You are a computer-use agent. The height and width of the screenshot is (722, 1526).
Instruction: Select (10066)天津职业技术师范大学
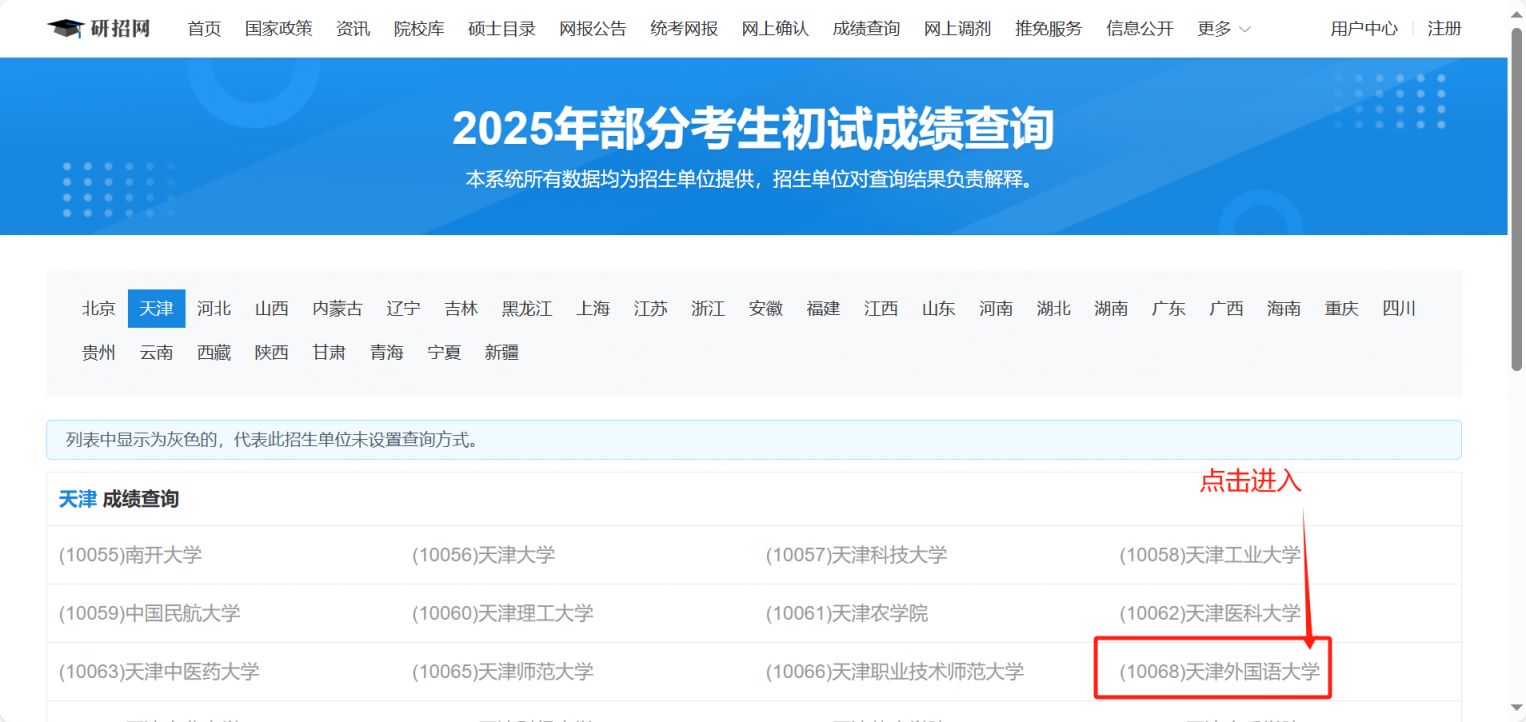[x=895, y=671]
